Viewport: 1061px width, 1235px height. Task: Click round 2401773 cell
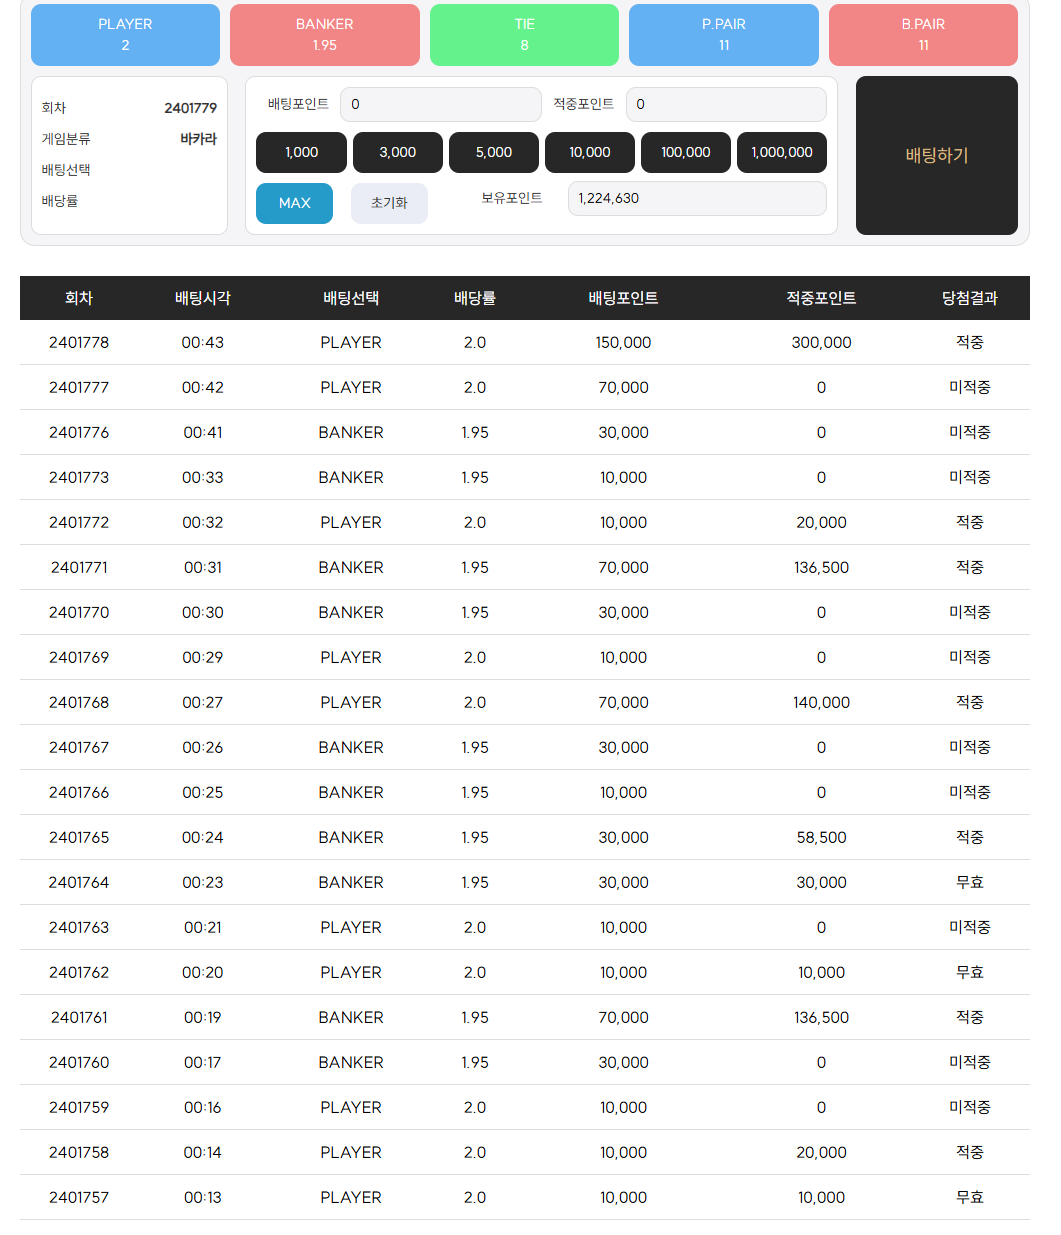[x=79, y=477]
